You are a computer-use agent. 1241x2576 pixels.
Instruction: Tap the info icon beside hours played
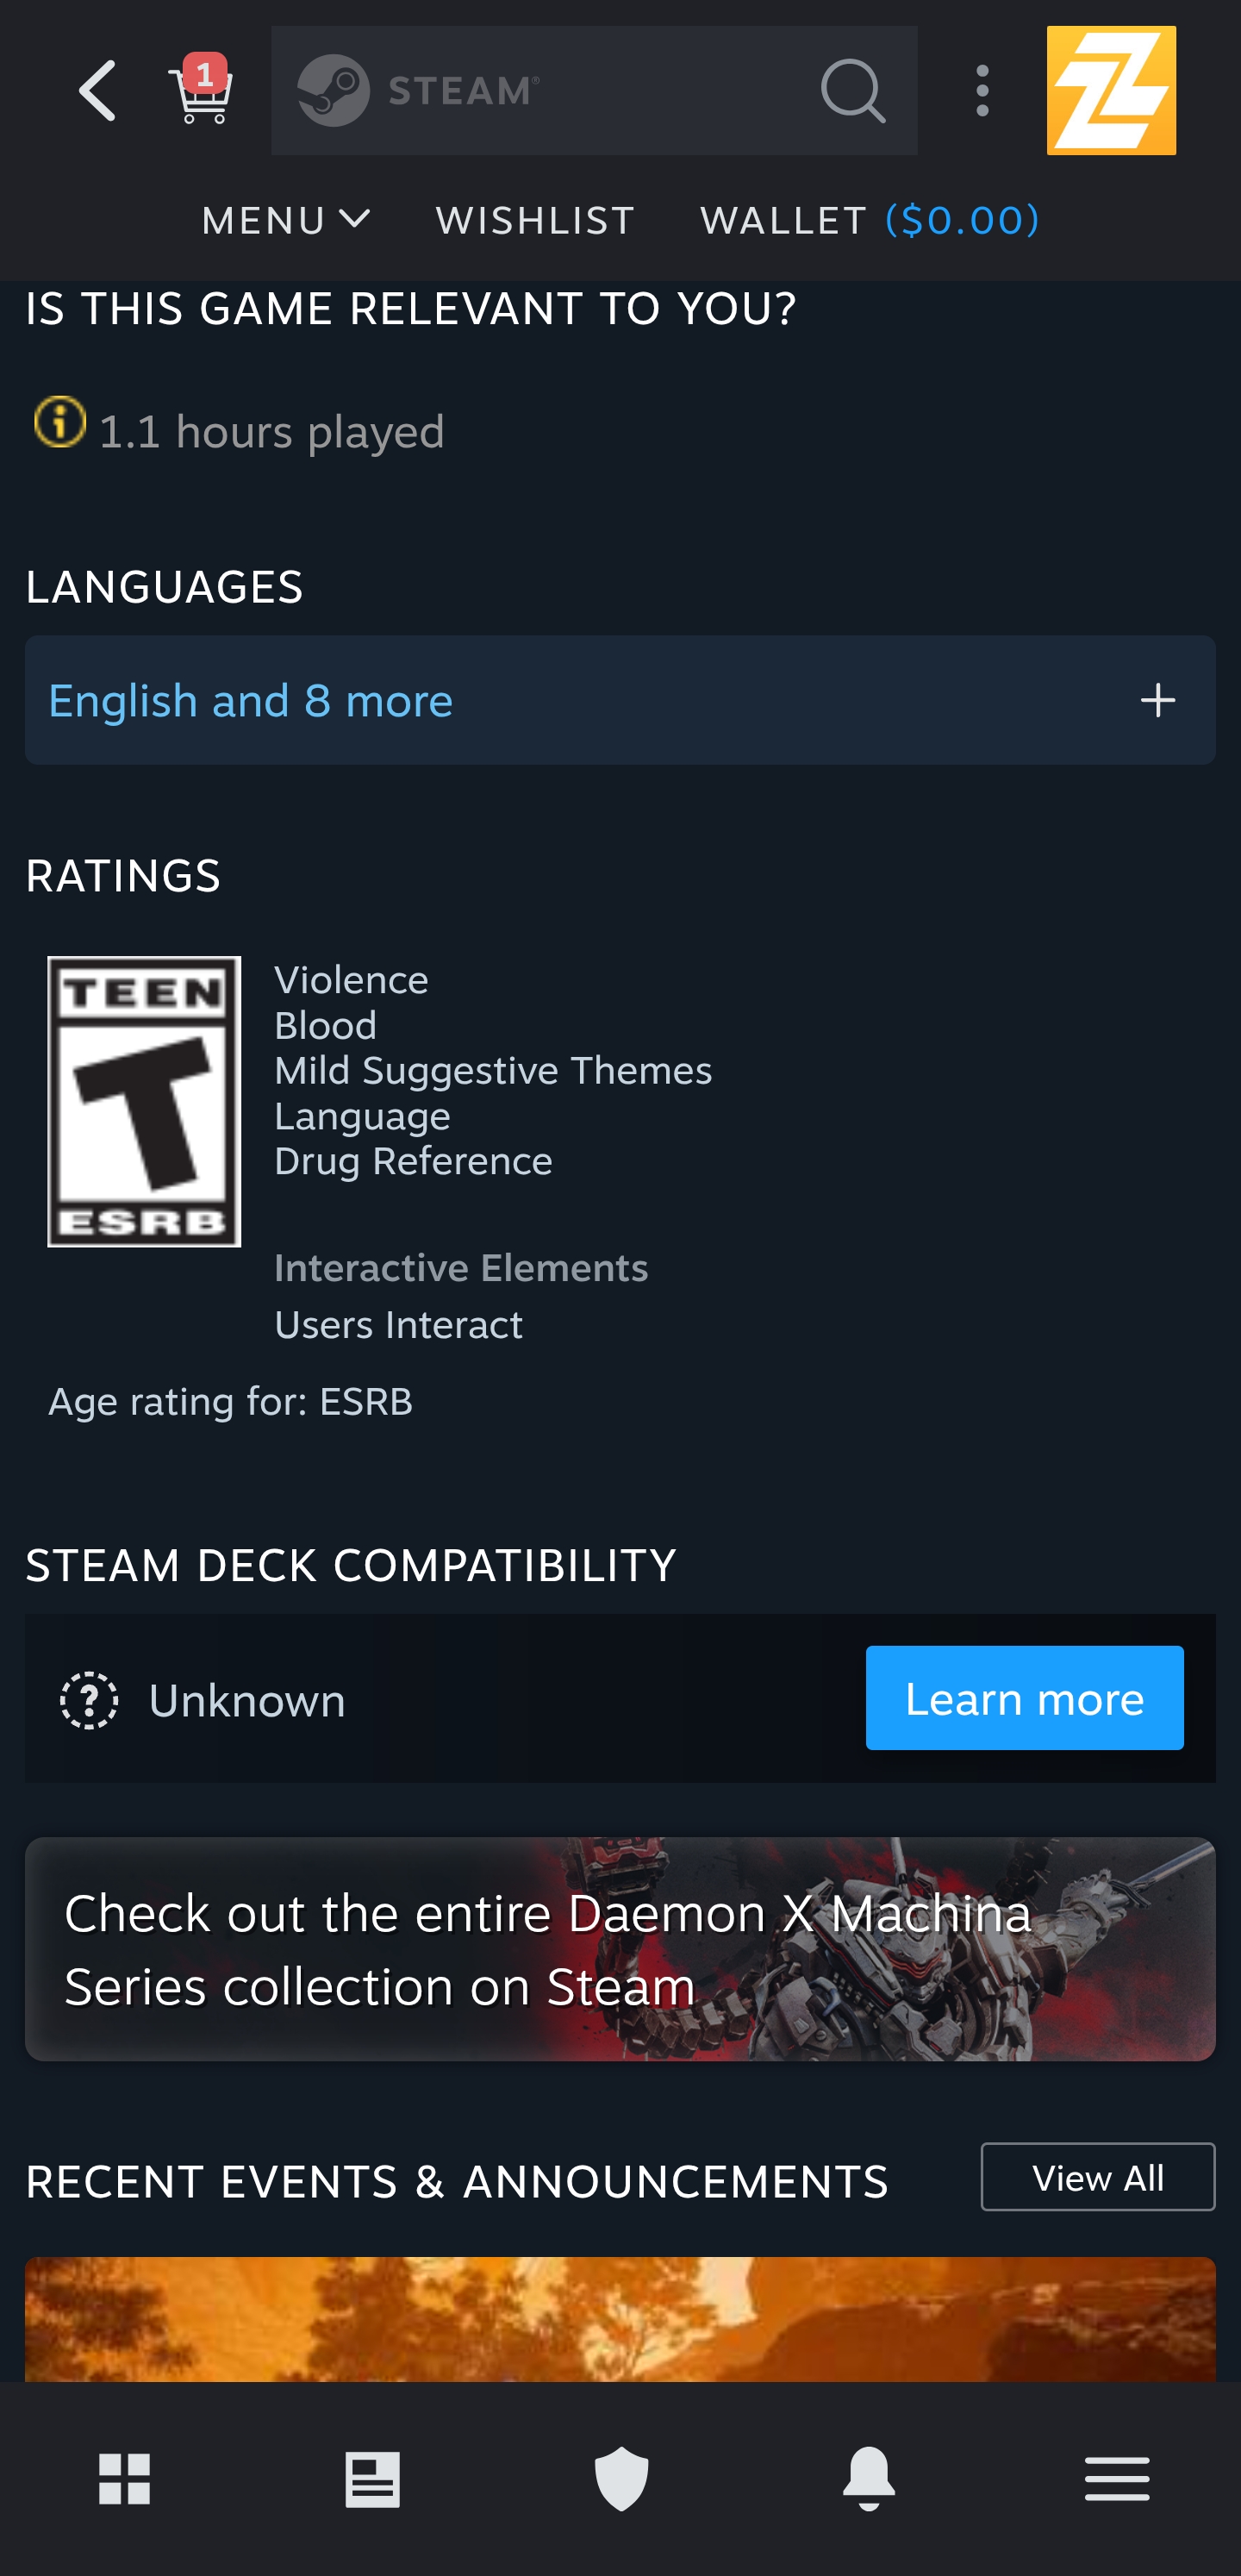tap(60, 422)
